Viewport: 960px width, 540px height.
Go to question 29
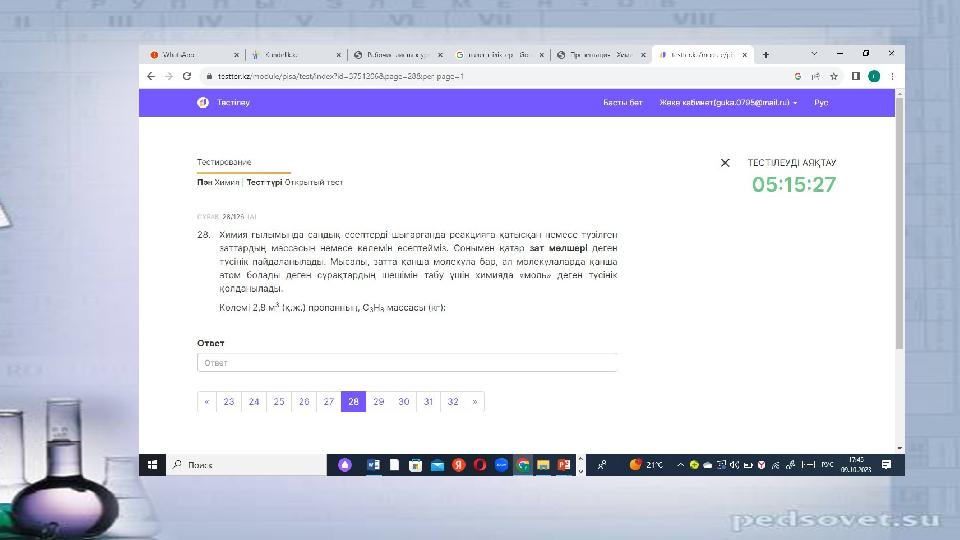[379, 402]
